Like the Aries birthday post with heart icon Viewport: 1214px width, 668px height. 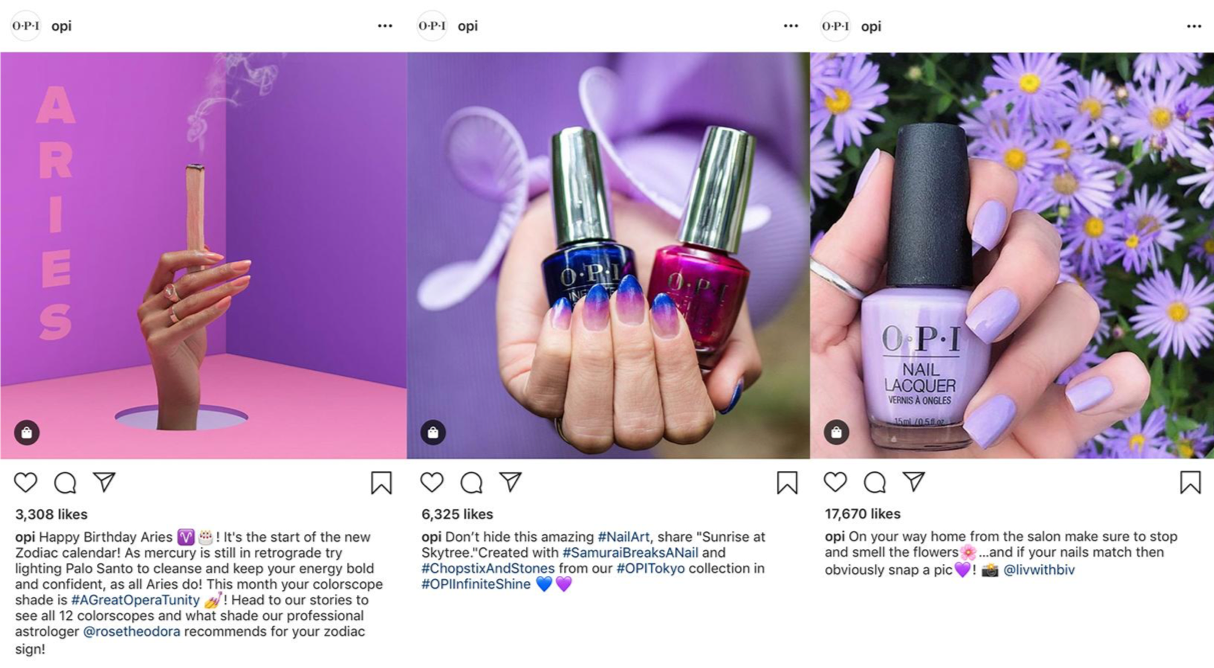[26, 483]
